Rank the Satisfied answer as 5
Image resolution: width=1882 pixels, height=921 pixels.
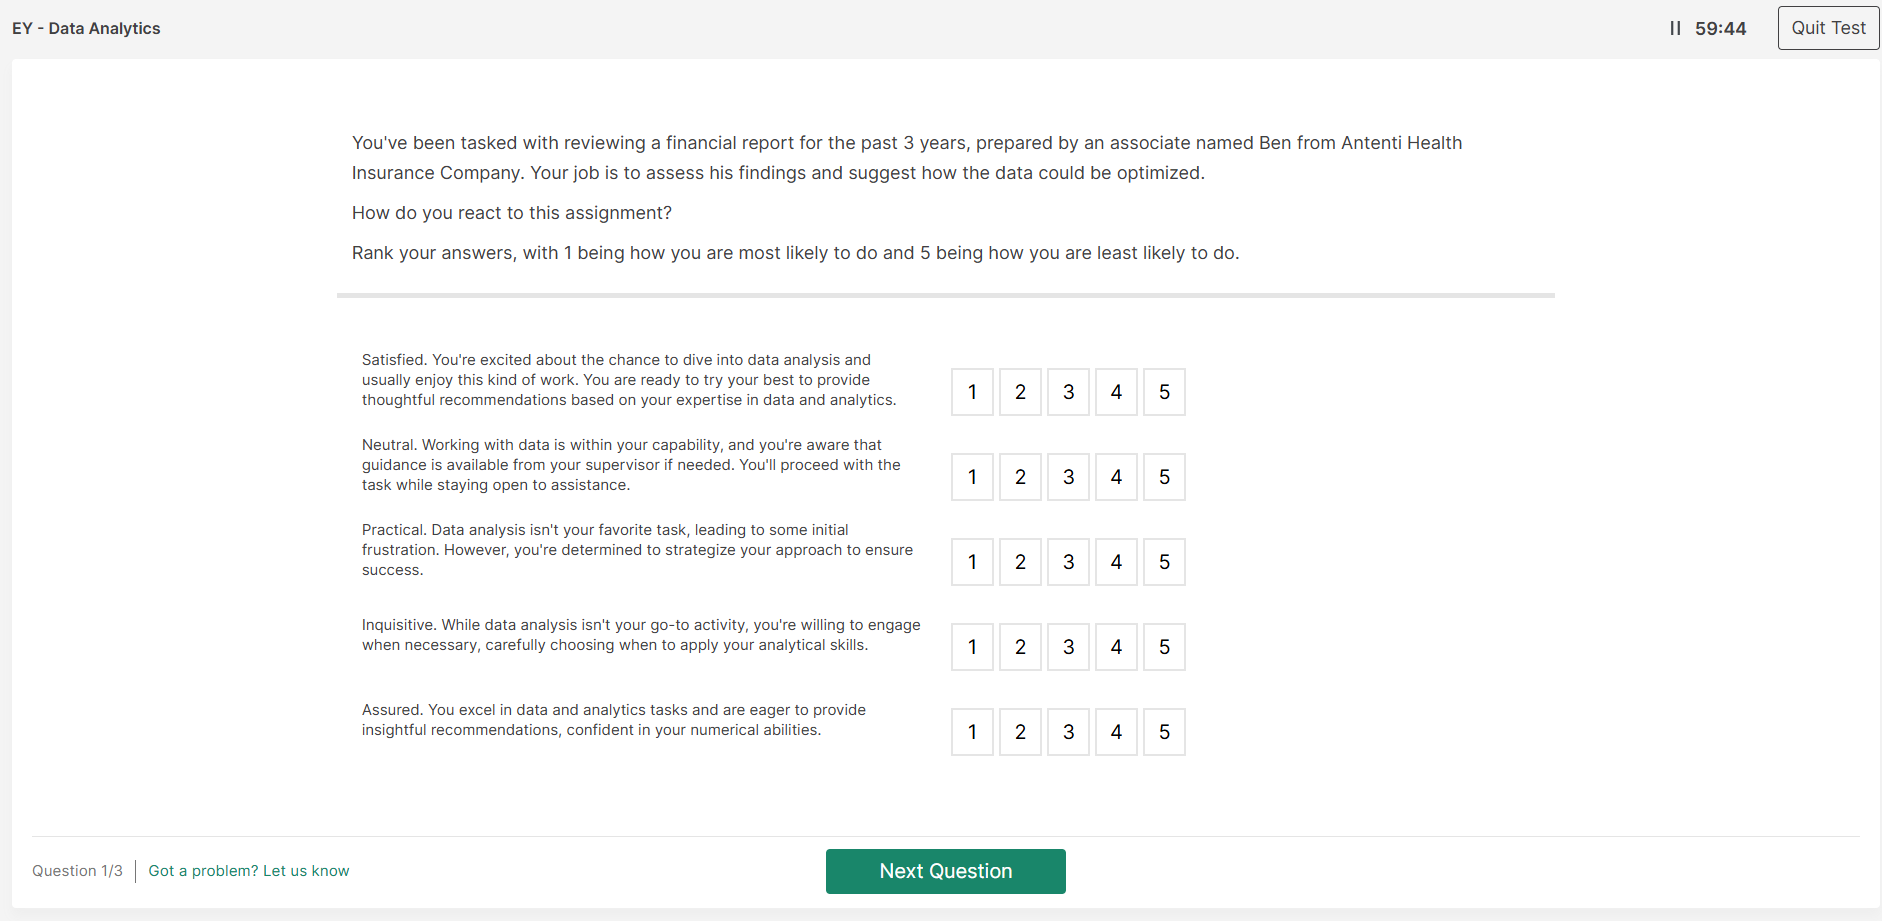(1164, 392)
